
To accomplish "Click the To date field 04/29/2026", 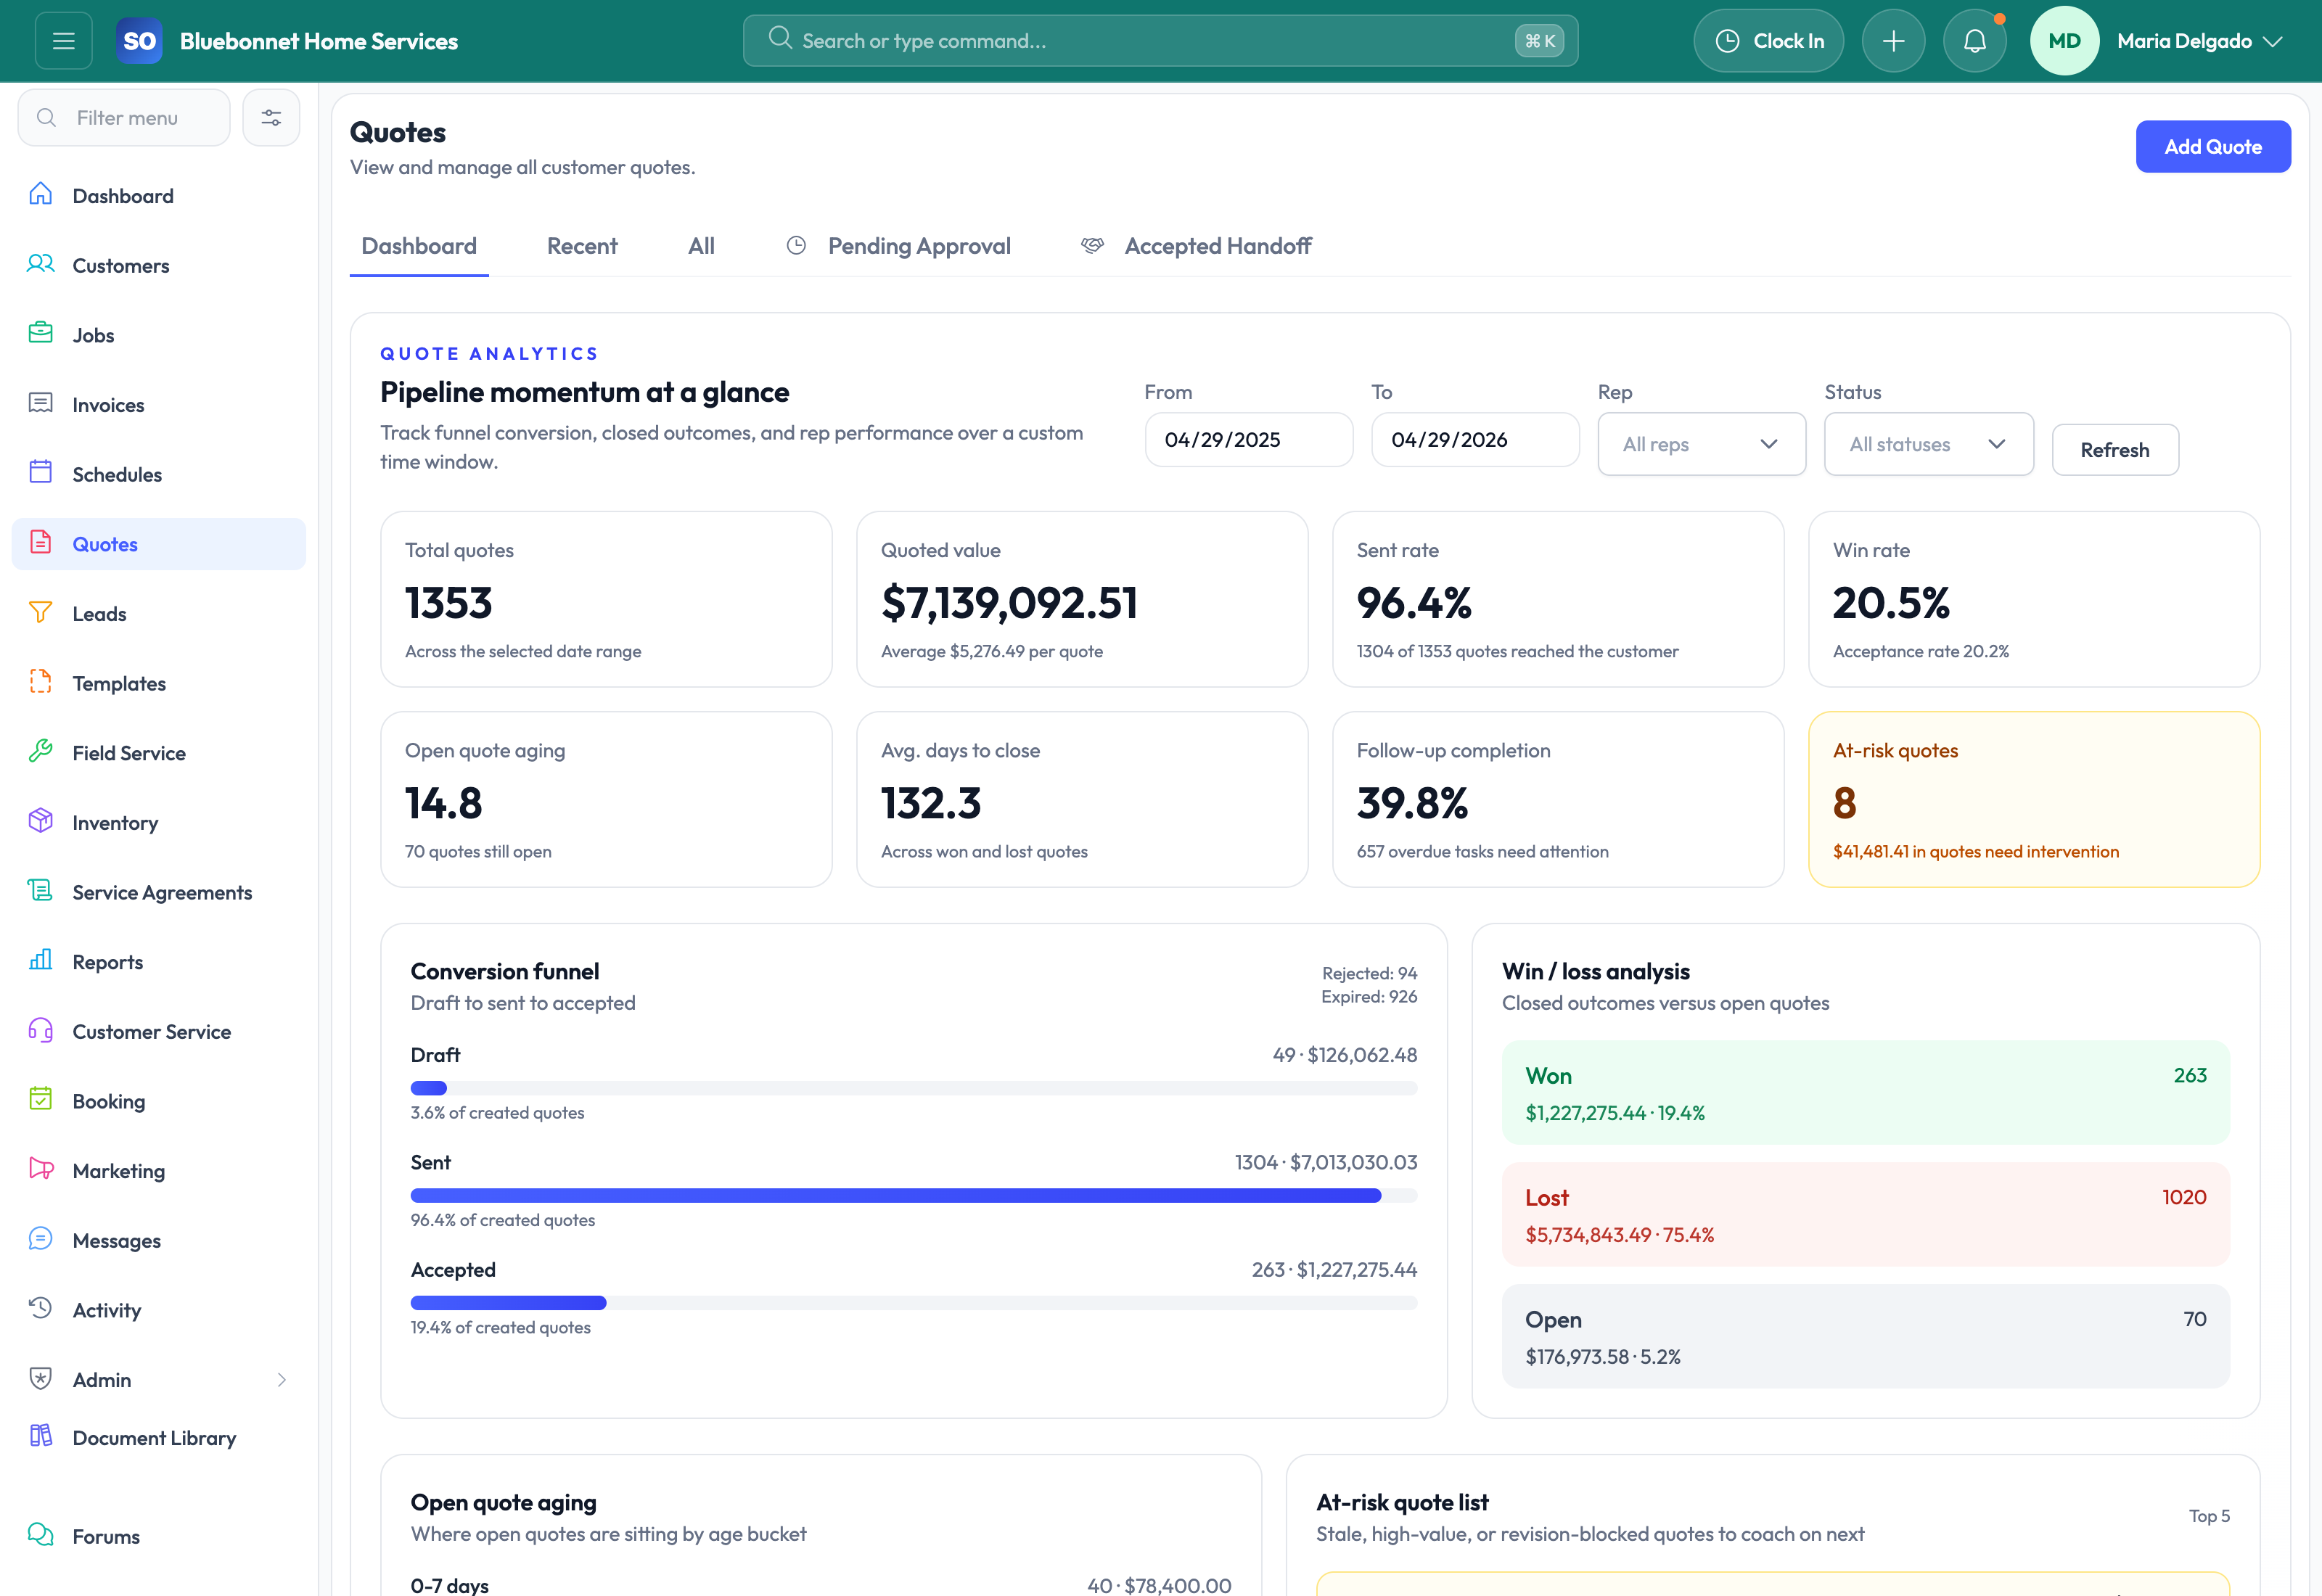I will tap(1475, 440).
